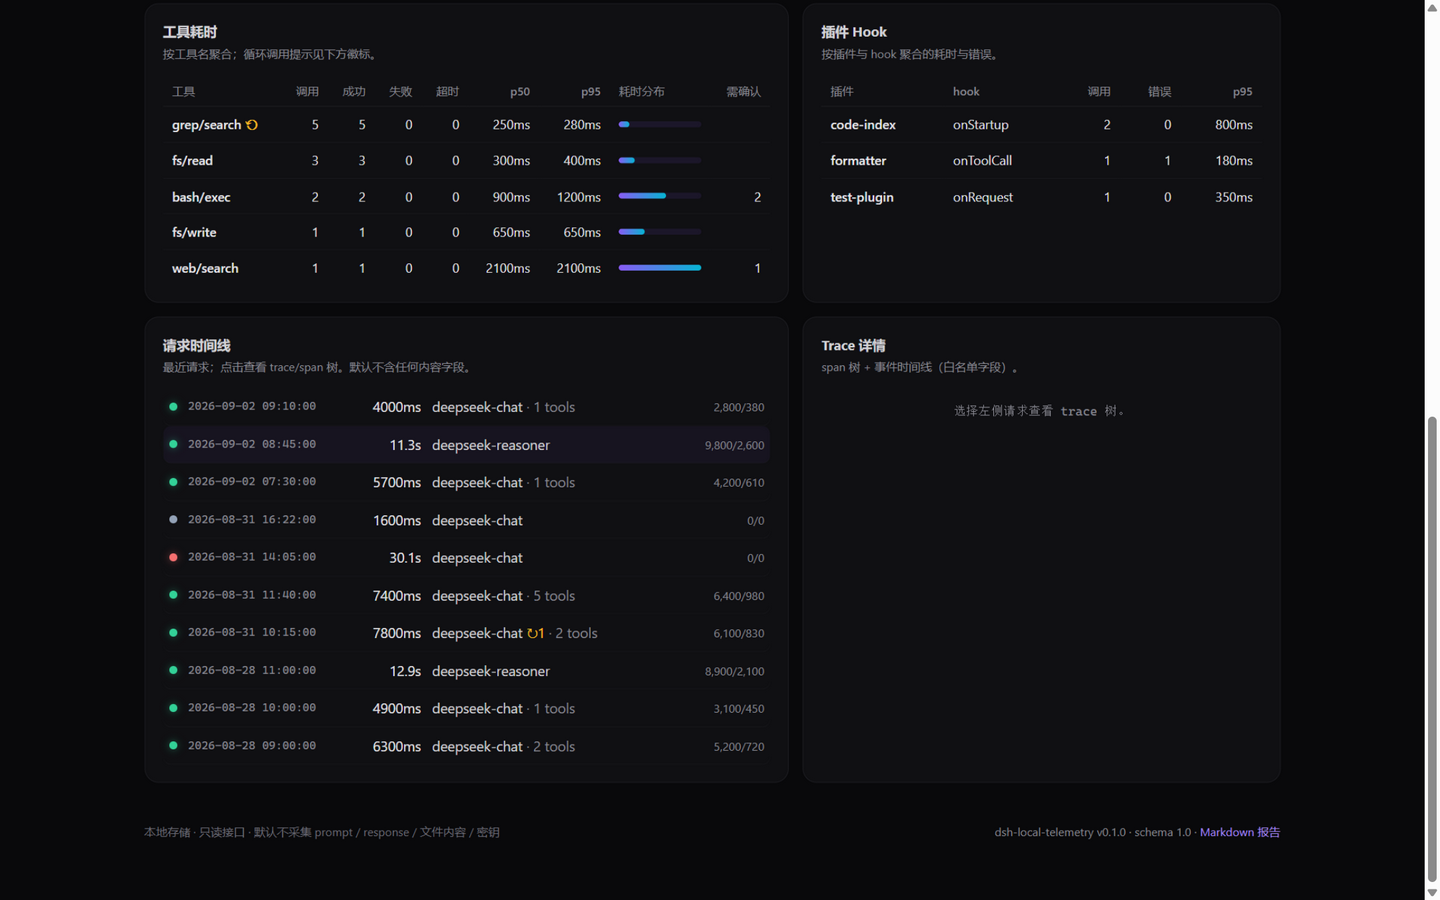Click the fs/write tool name
The image size is (1440, 900).
194,232
